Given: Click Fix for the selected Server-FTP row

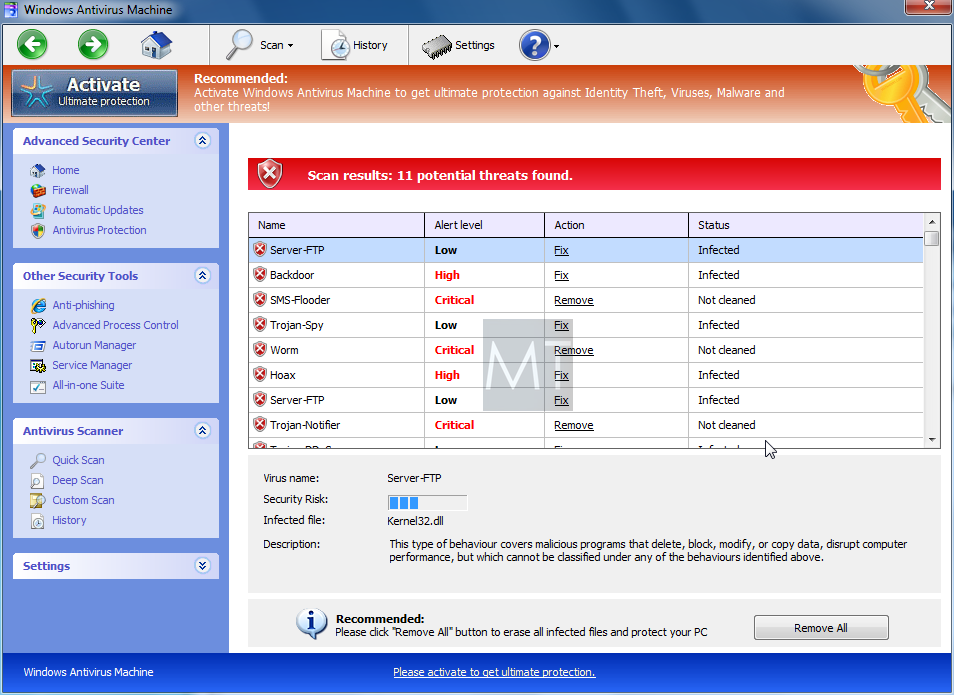Looking at the screenshot, I should [561, 251].
